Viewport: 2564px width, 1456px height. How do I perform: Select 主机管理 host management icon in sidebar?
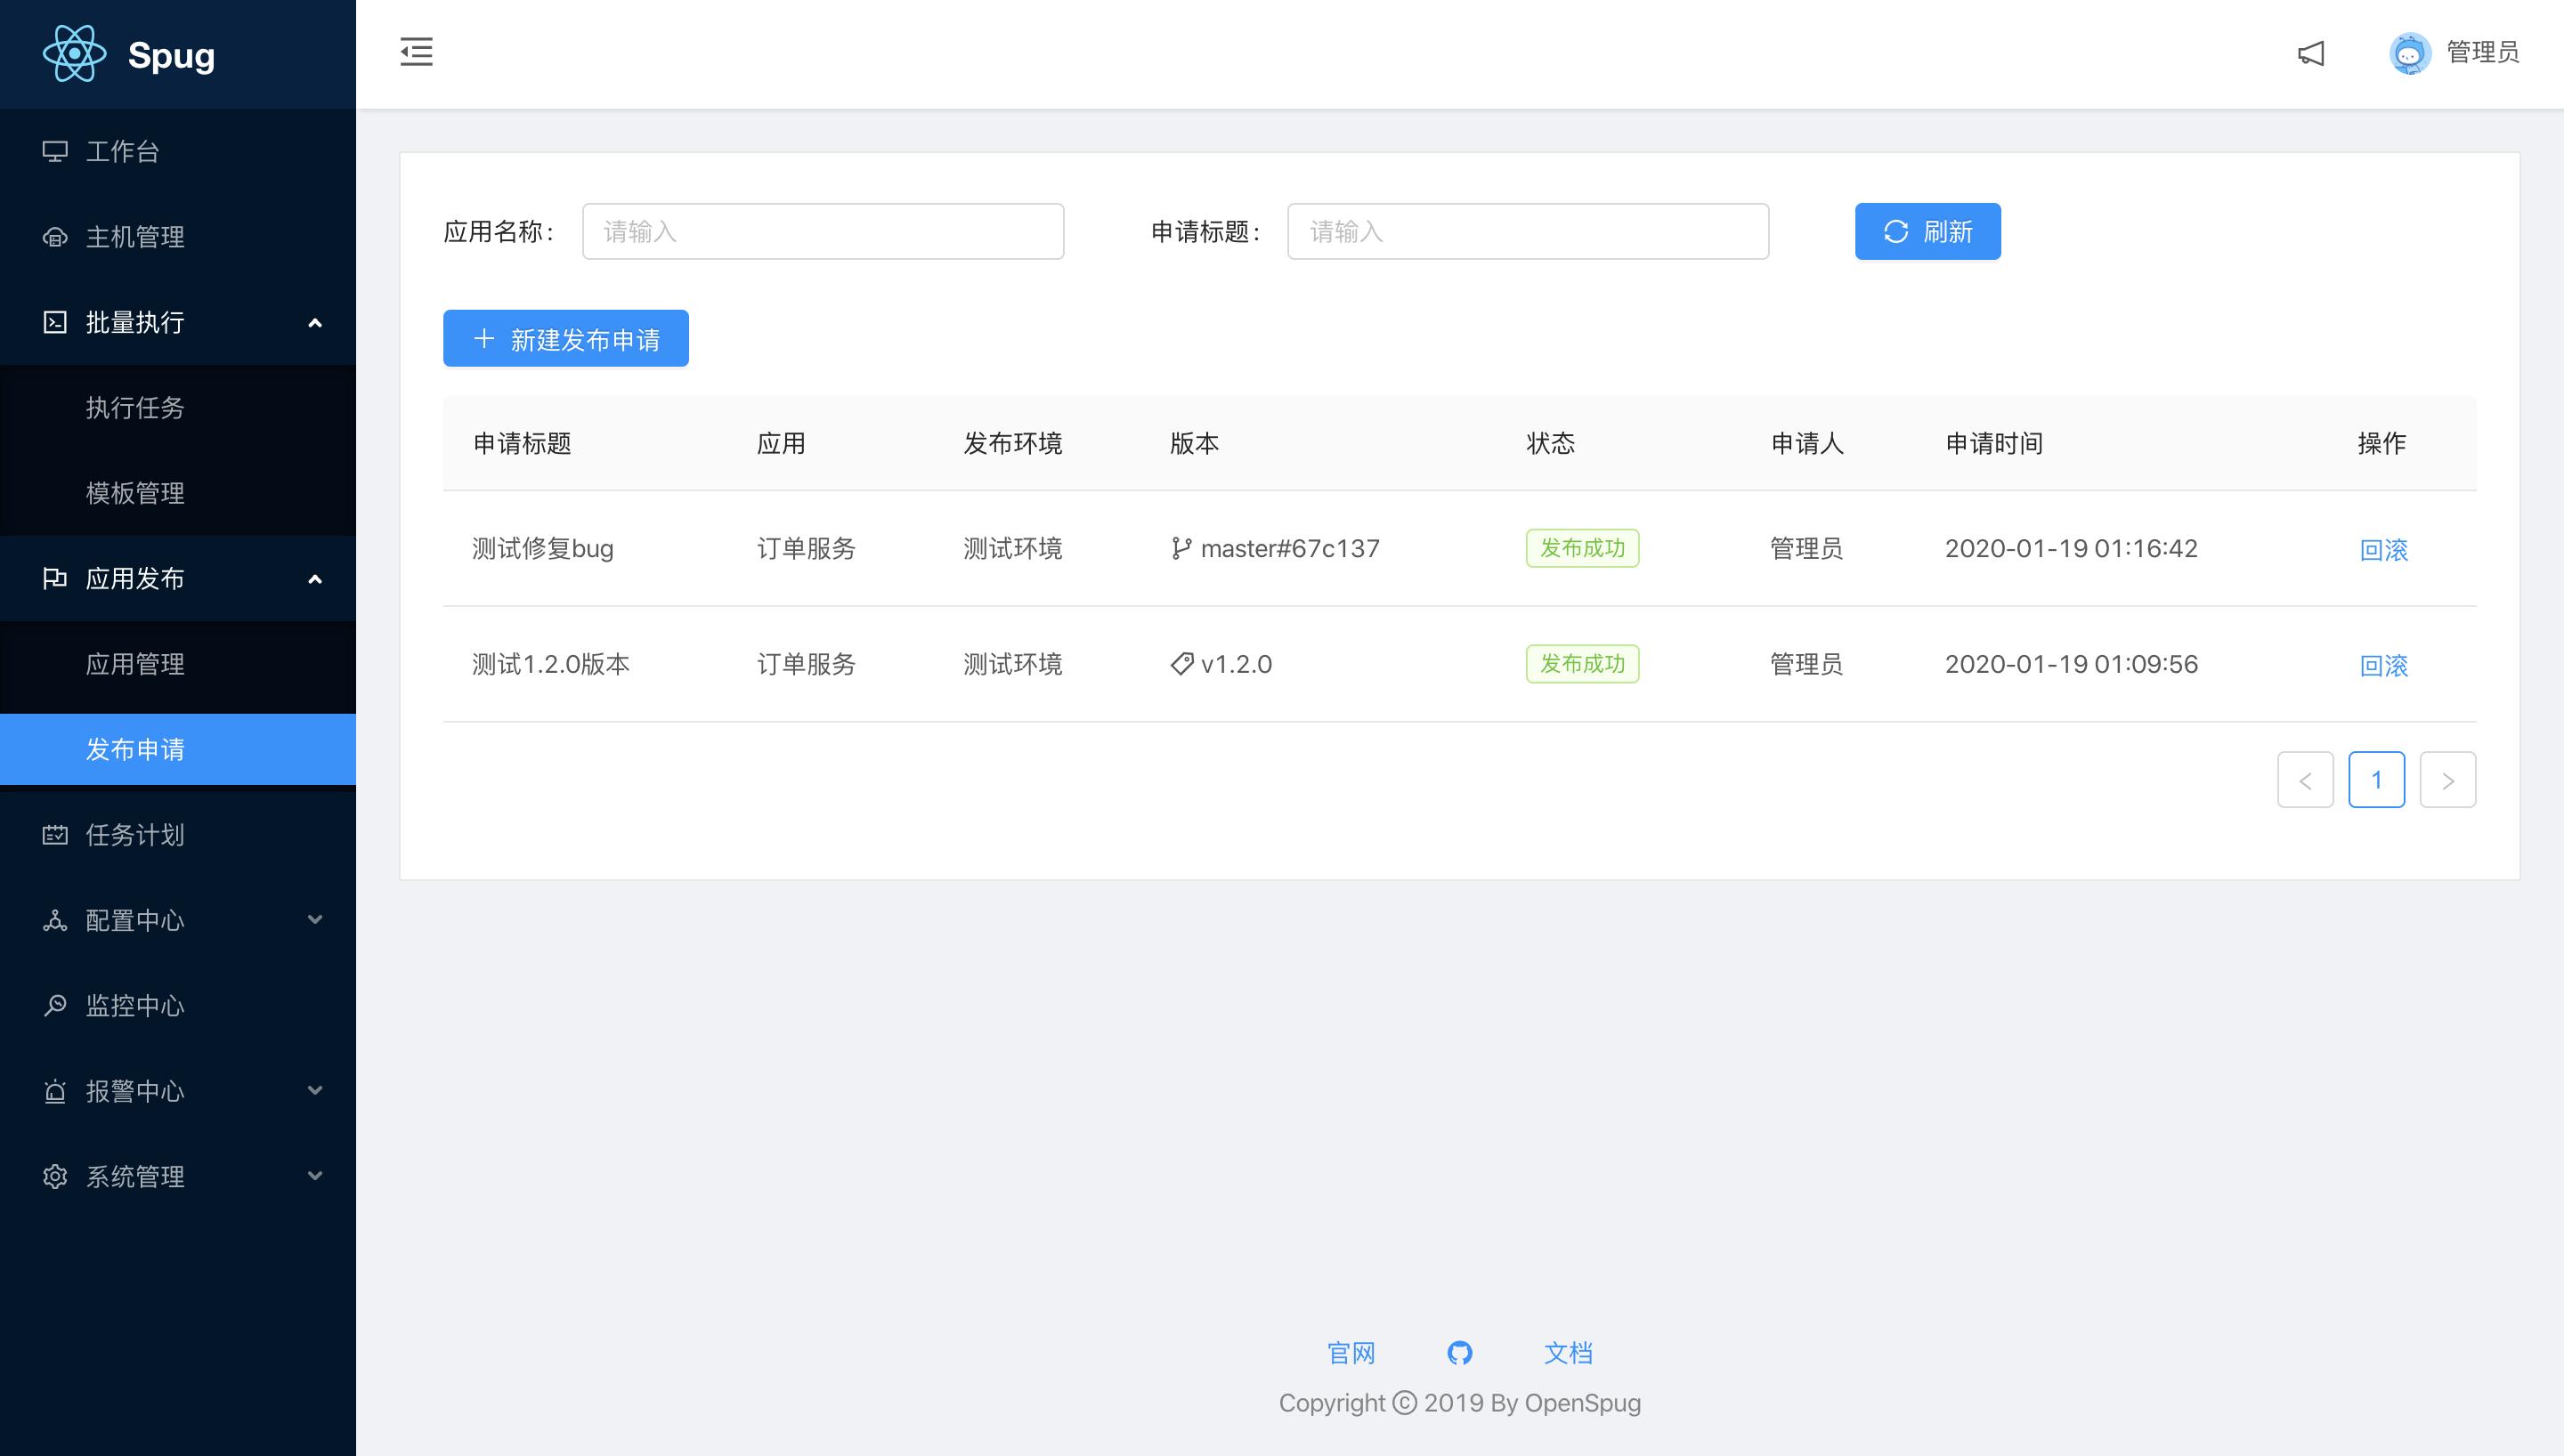tap(55, 238)
